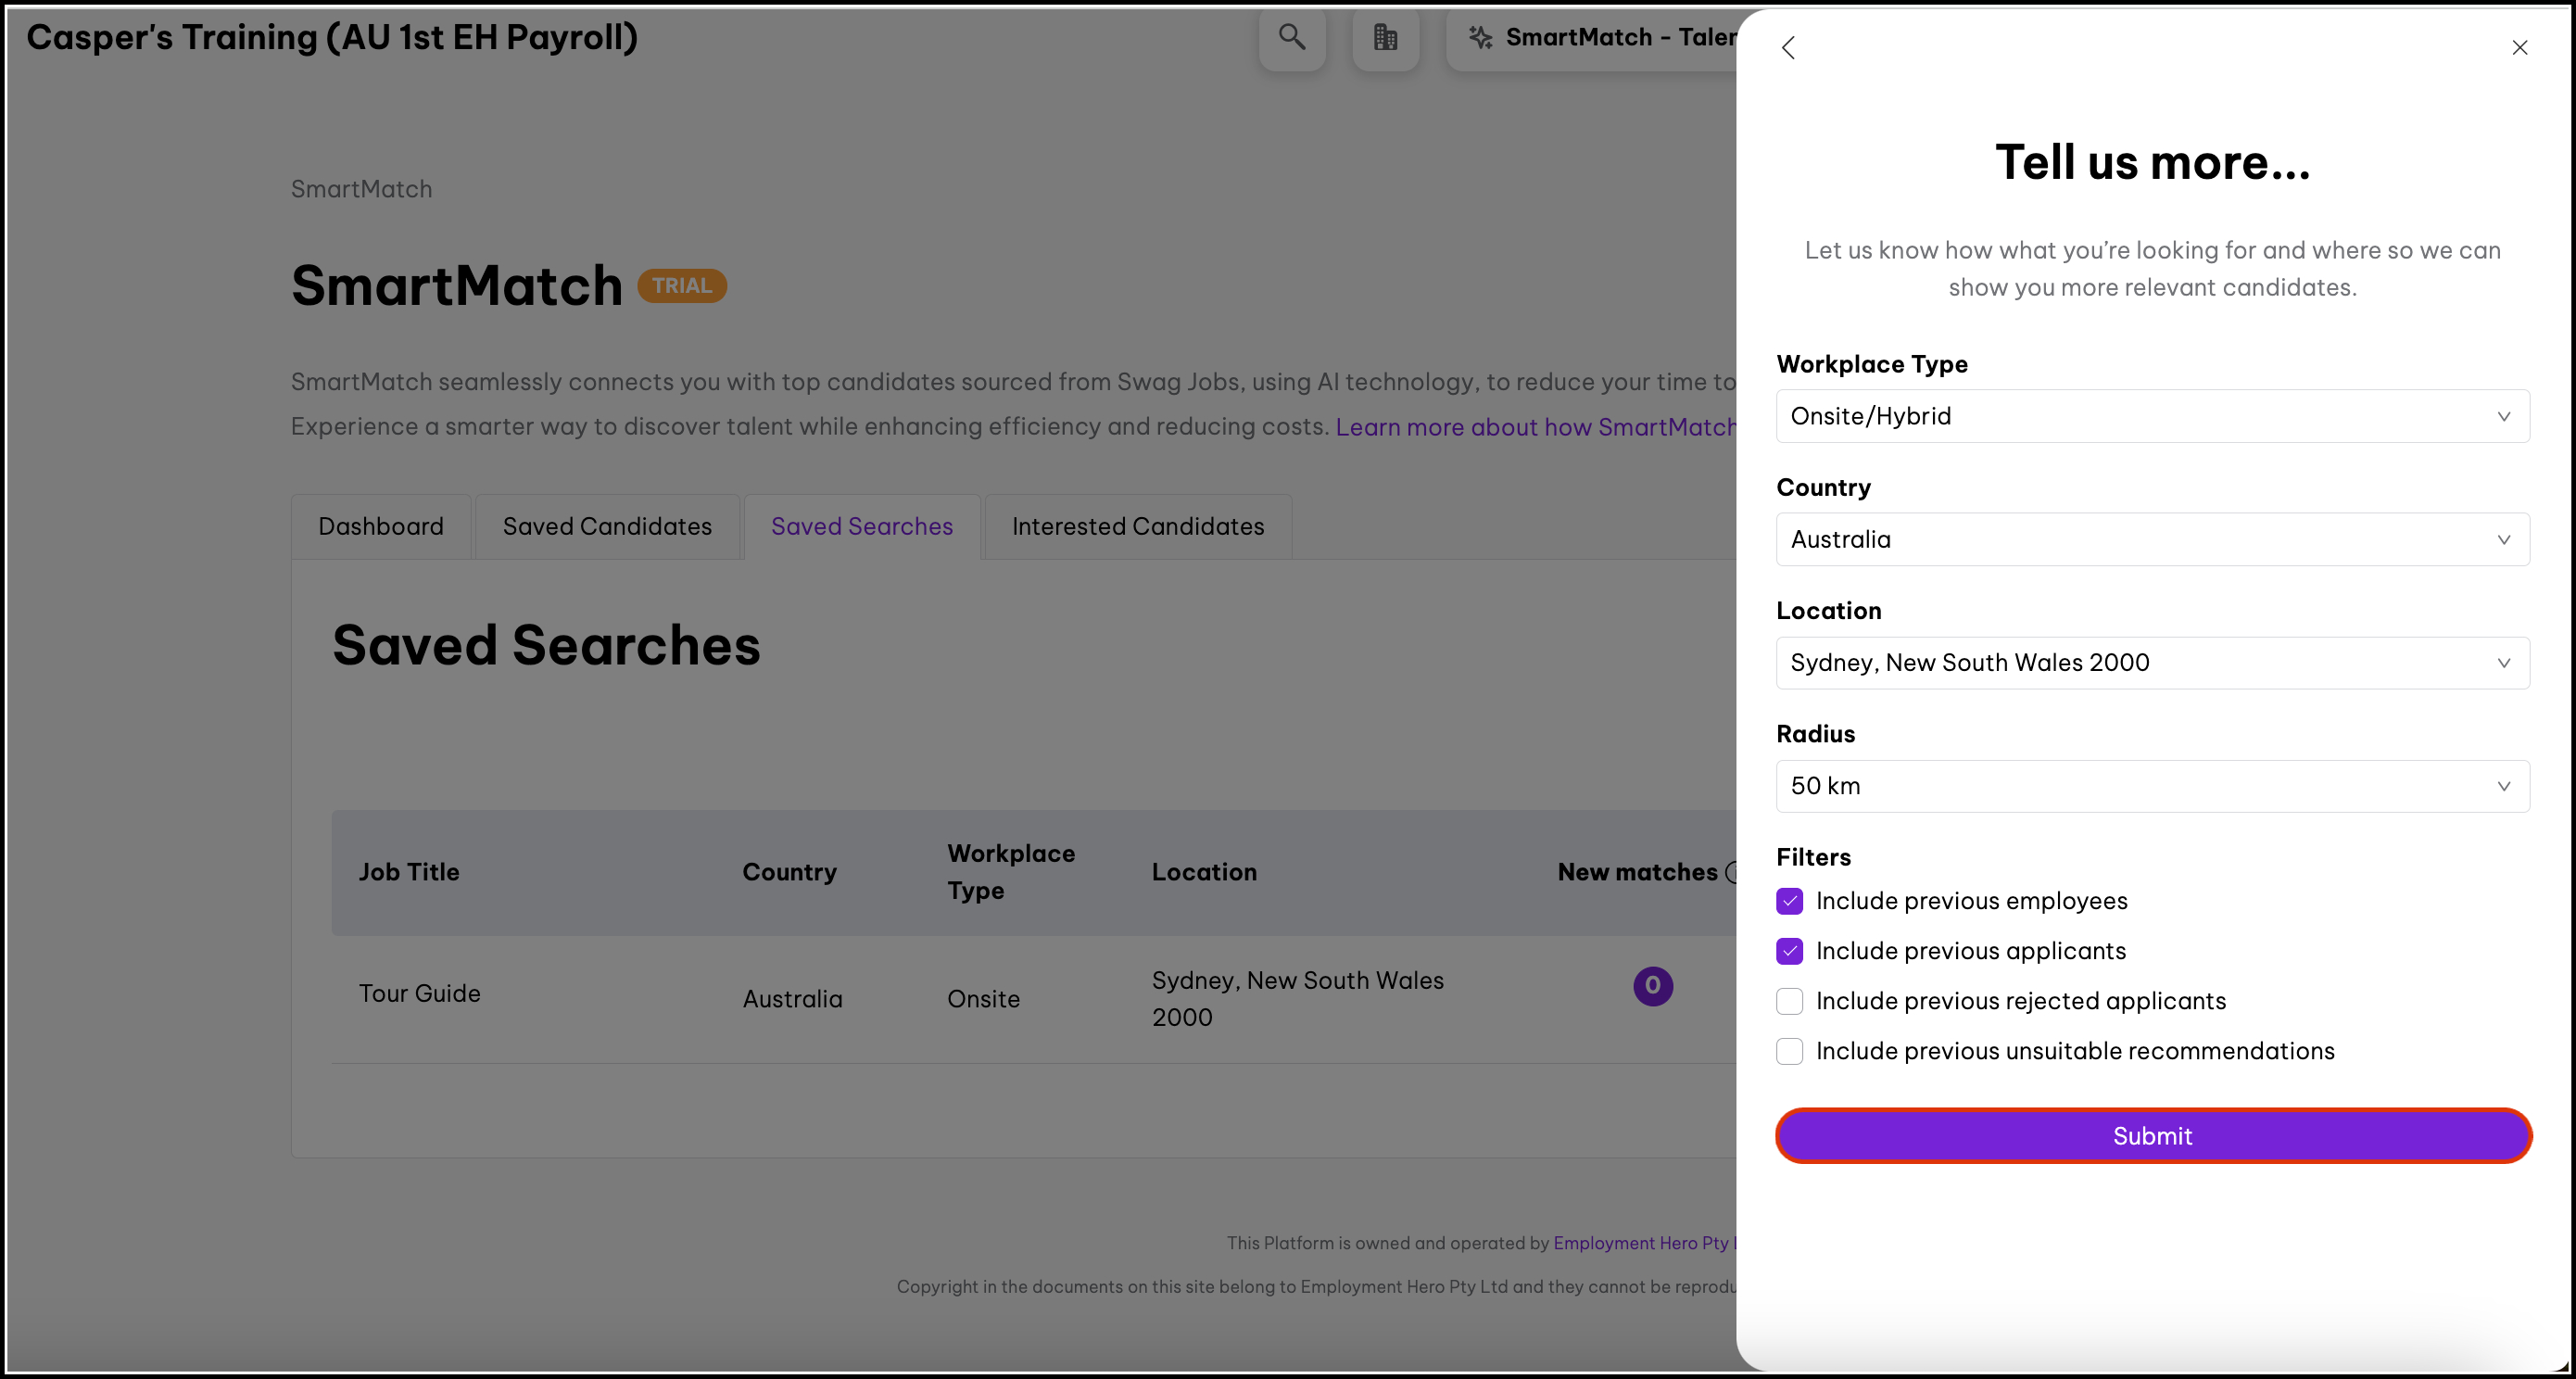This screenshot has height=1379, width=2576.
Task: Check Include previous unsuitable recommendations
Action: 1789,1051
